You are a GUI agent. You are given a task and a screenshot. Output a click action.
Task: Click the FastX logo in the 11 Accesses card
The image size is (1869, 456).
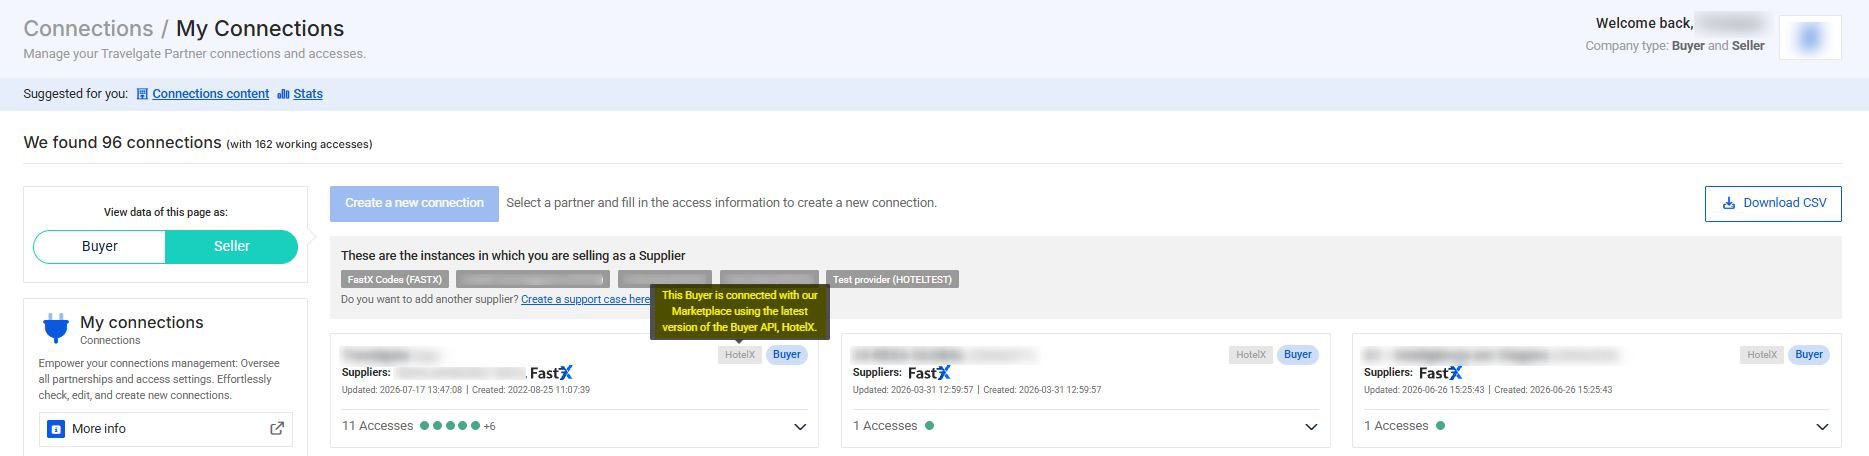551,373
